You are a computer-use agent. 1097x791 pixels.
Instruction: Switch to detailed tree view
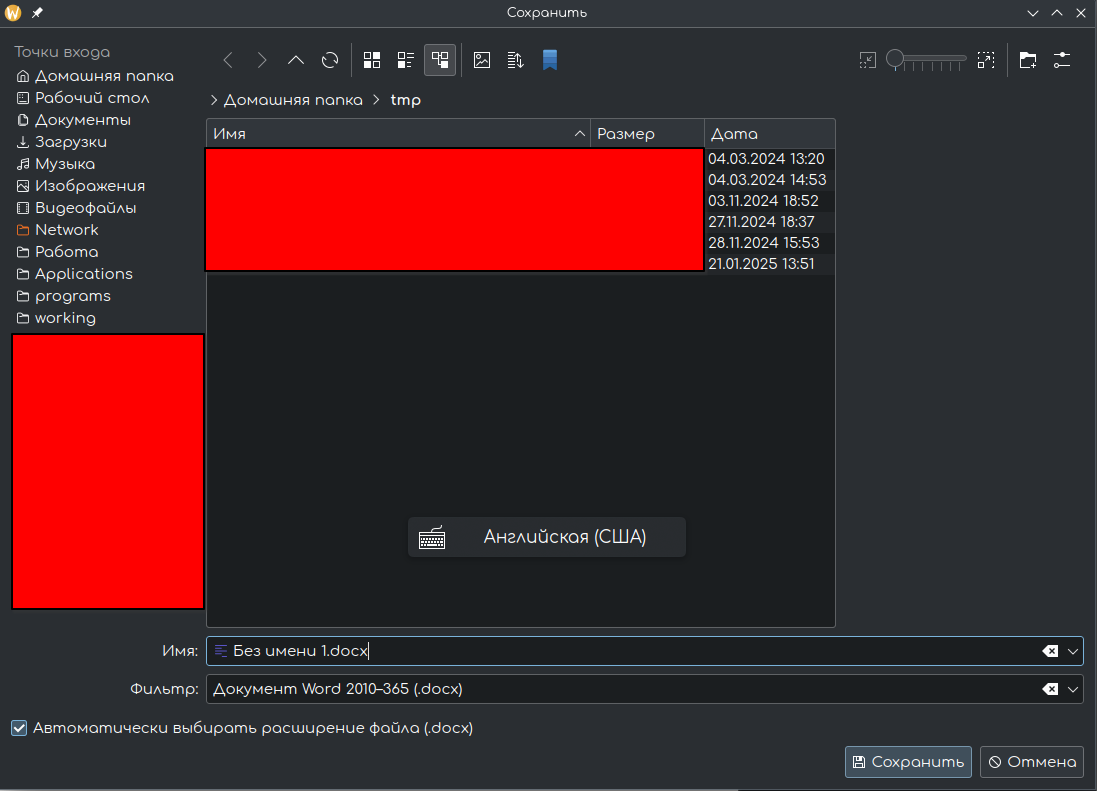coord(440,60)
